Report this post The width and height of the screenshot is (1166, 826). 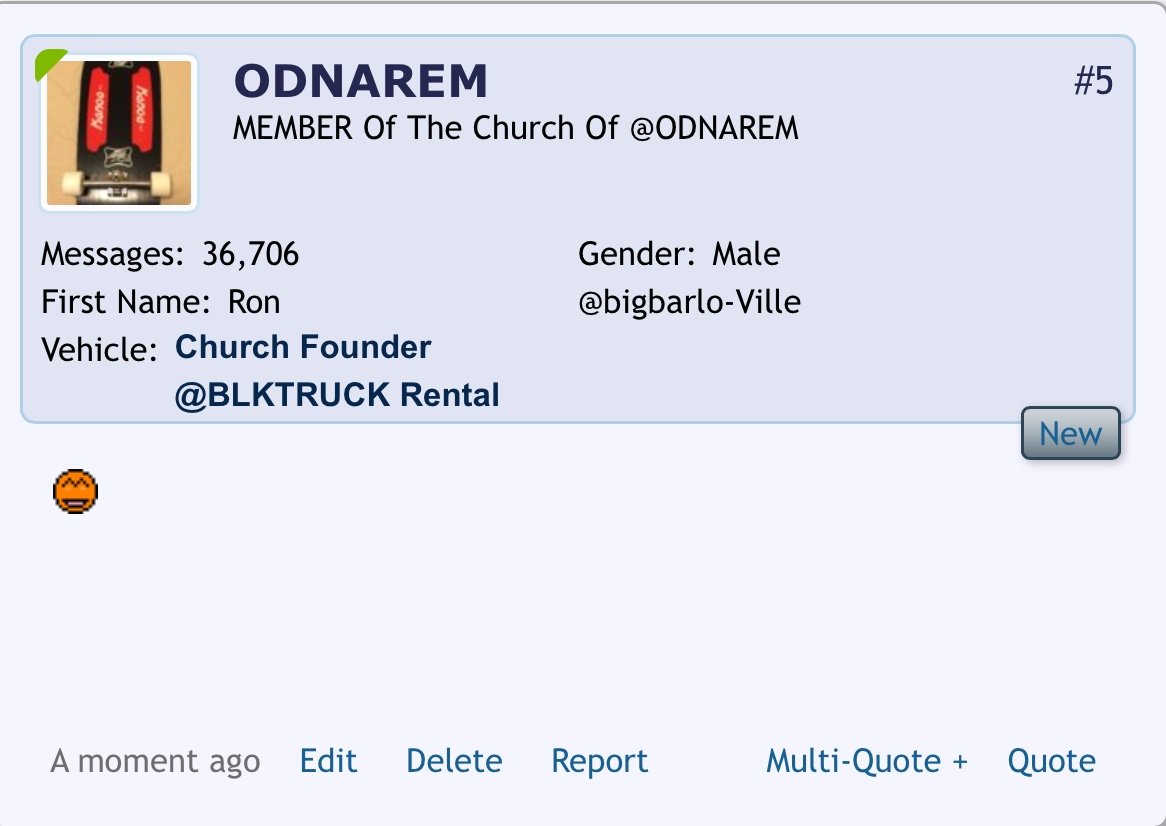click(599, 761)
